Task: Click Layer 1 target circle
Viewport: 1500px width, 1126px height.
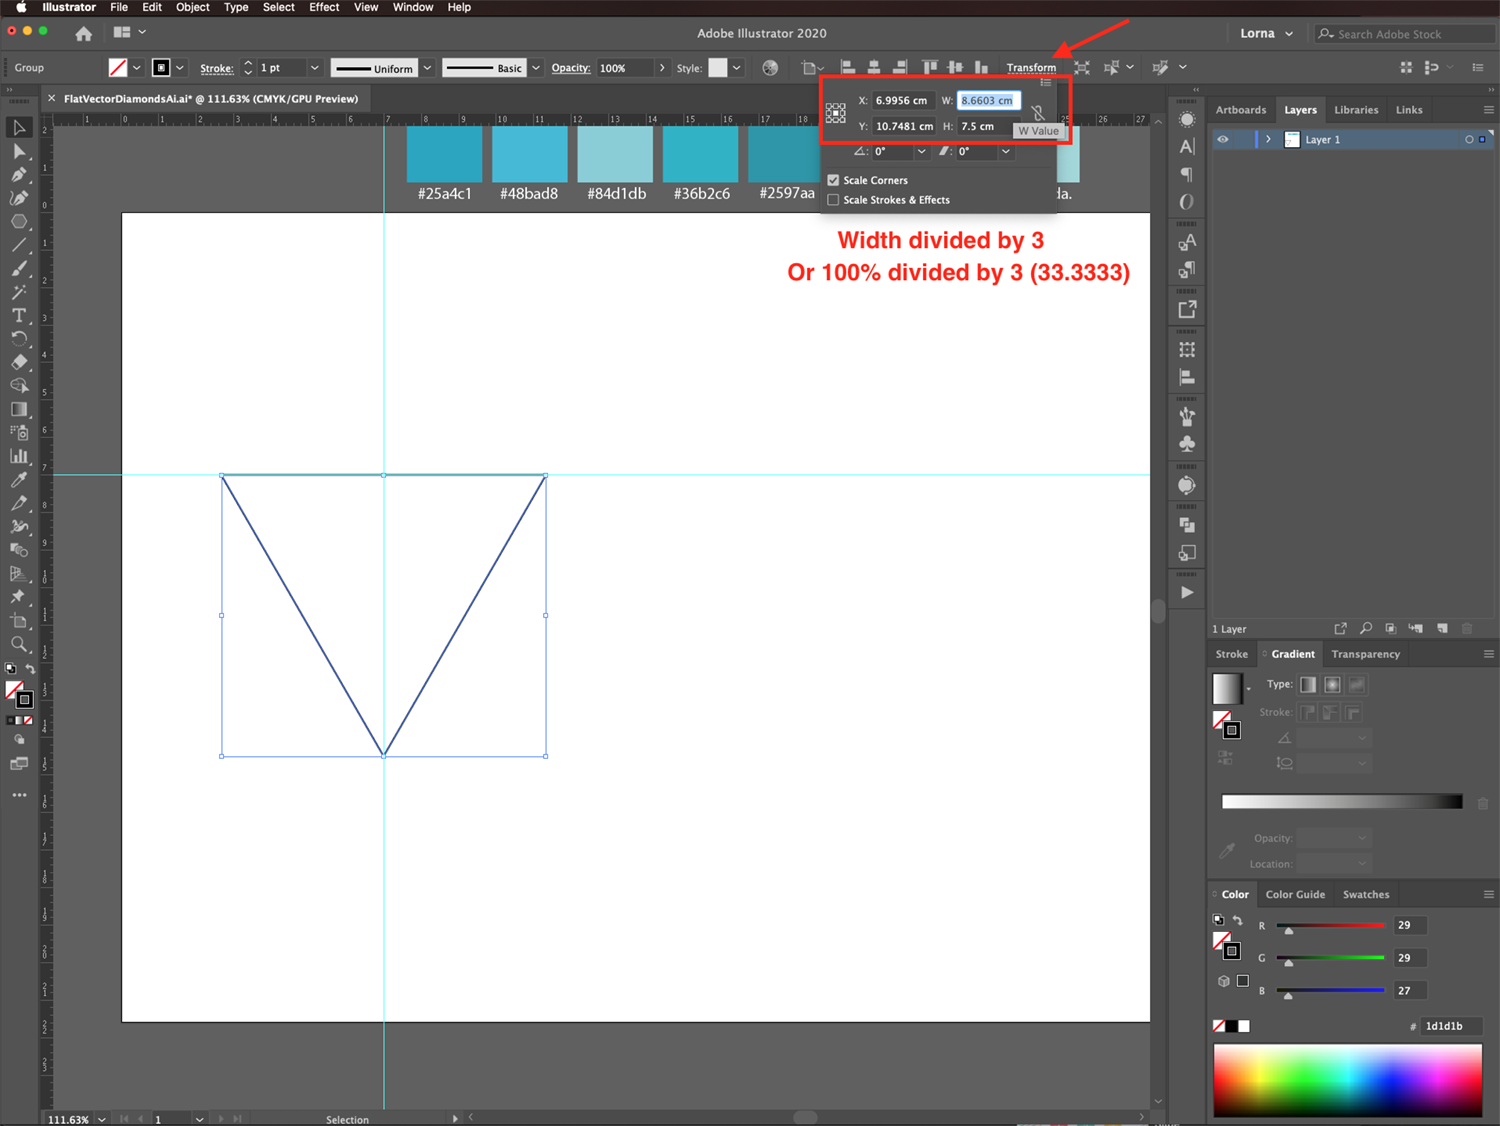Action: 1469,140
